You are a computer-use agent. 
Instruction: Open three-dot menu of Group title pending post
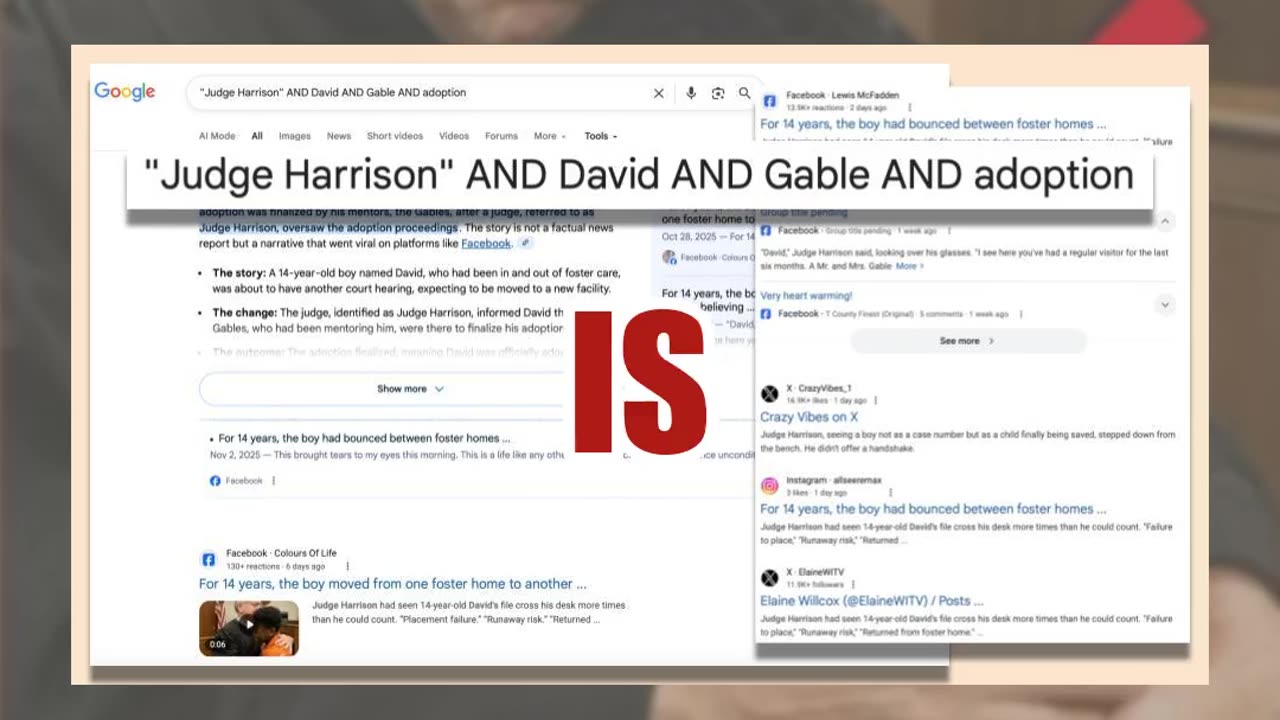coord(948,231)
